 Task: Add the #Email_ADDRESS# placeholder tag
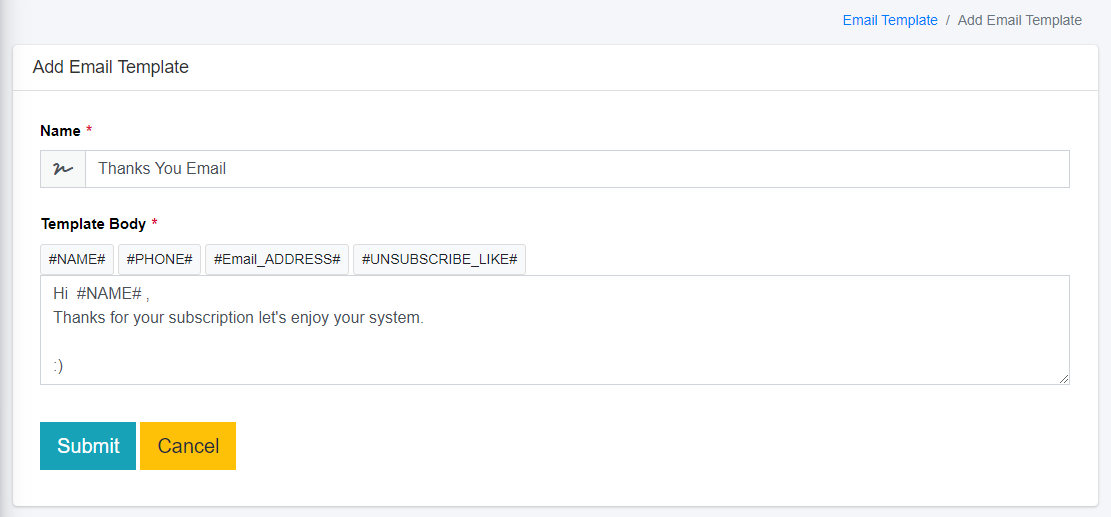click(277, 259)
